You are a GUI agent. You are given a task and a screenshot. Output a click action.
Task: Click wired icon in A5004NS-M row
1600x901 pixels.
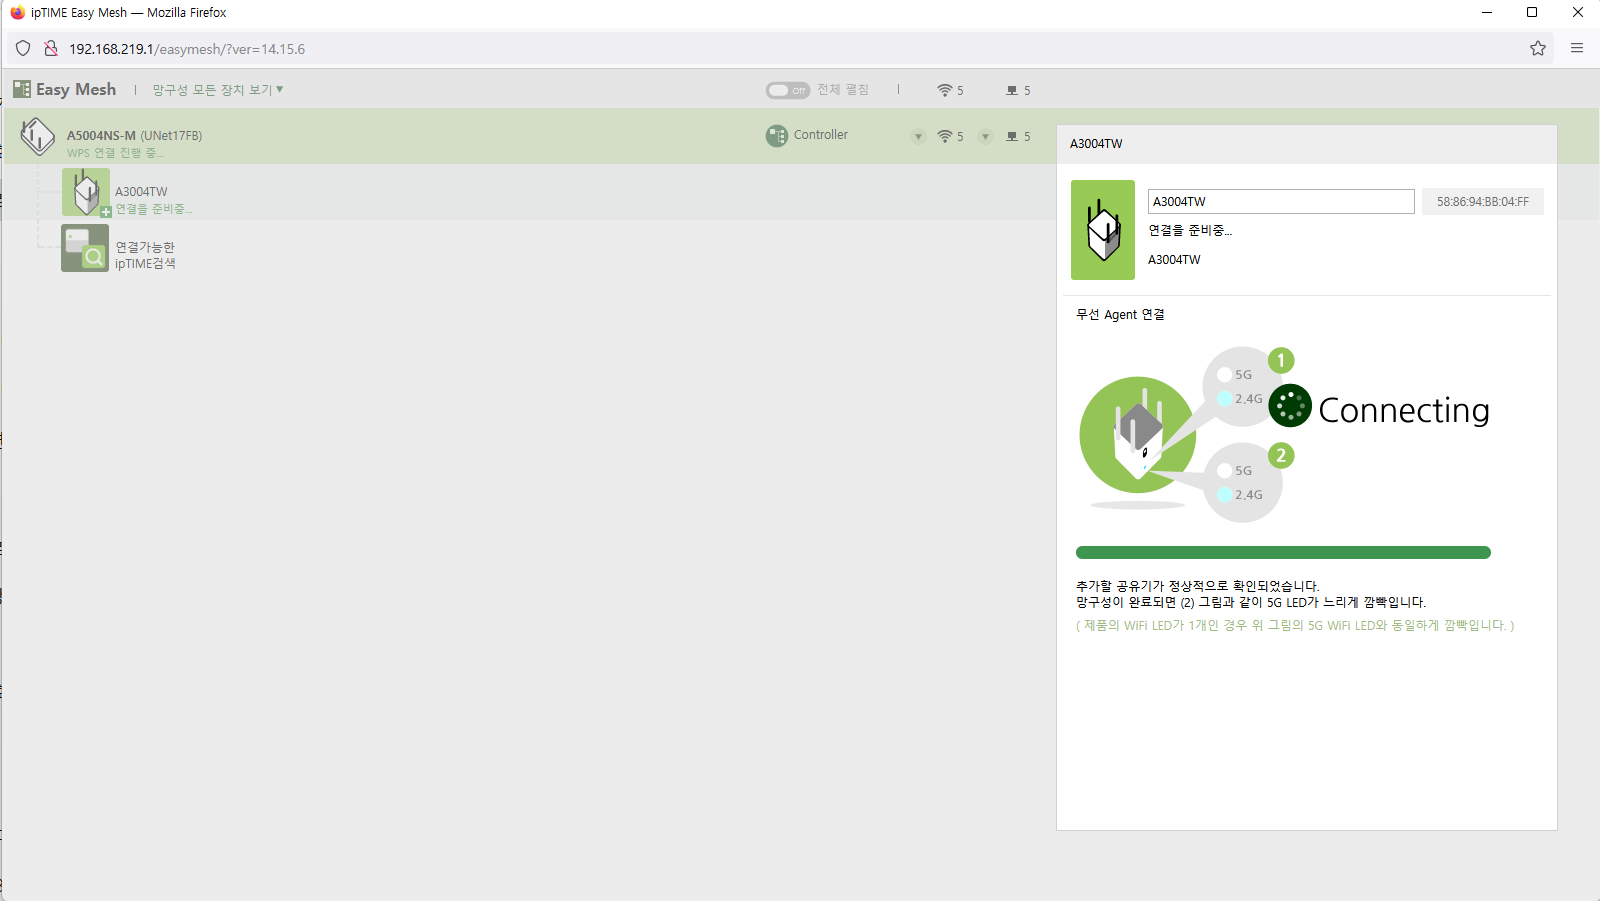tap(1012, 136)
